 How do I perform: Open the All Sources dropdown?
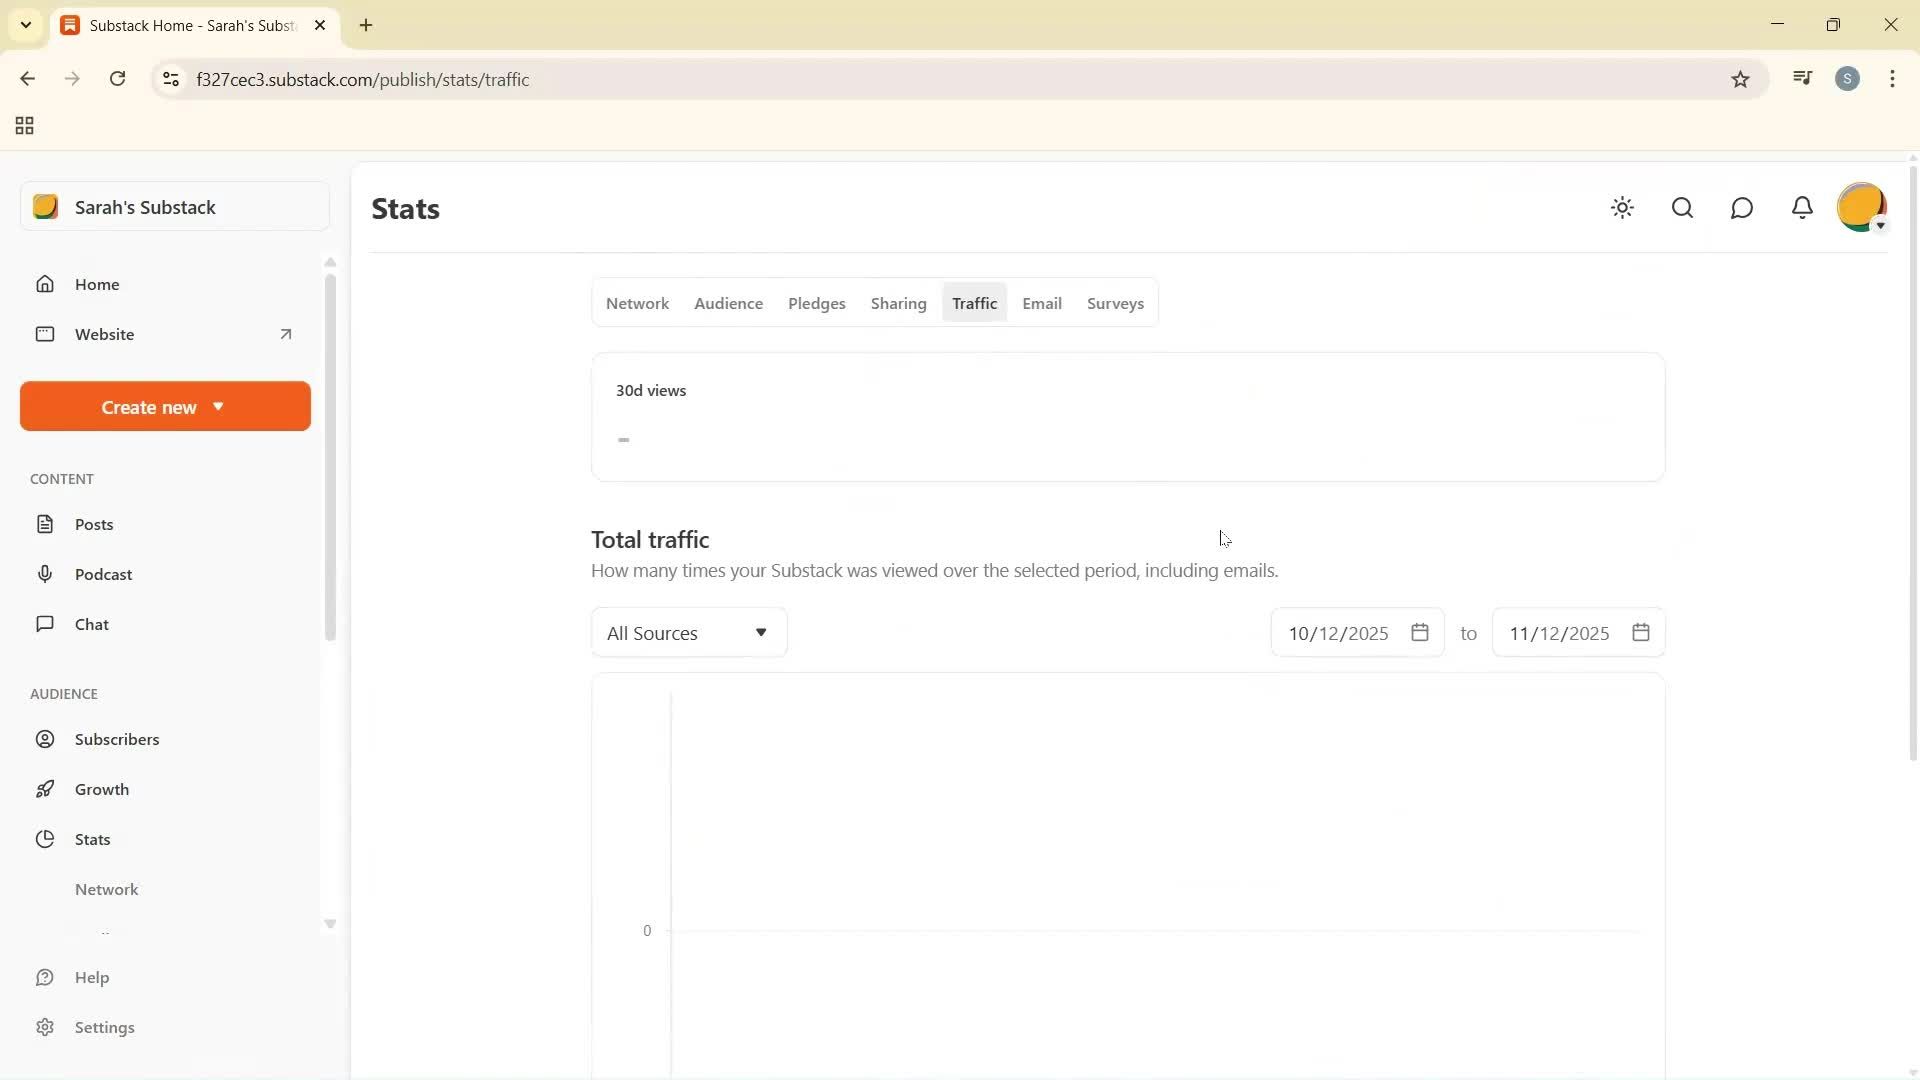(x=689, y=632)
